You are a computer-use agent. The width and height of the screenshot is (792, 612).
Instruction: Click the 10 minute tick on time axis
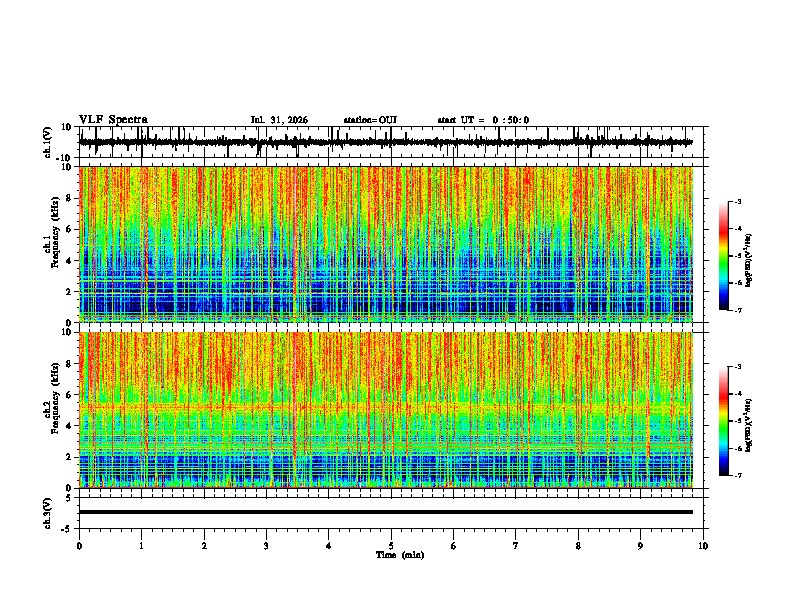pyautogui.click(x=703, y=546)
